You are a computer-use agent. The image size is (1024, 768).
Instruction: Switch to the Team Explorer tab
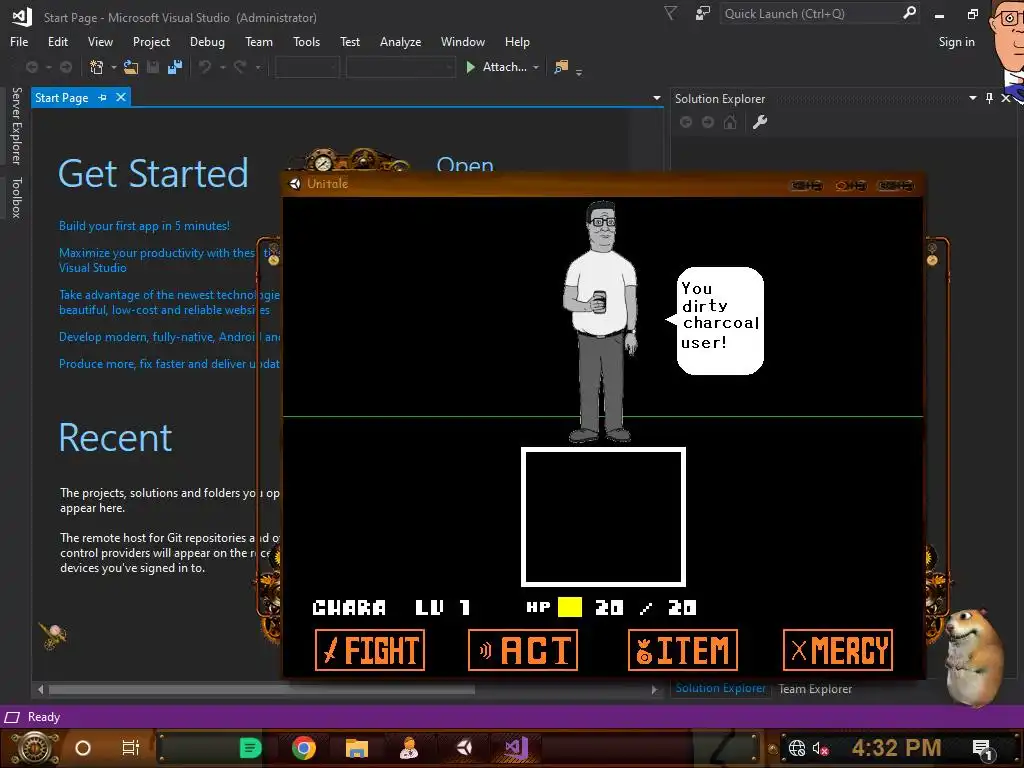(x=815, y=689)
